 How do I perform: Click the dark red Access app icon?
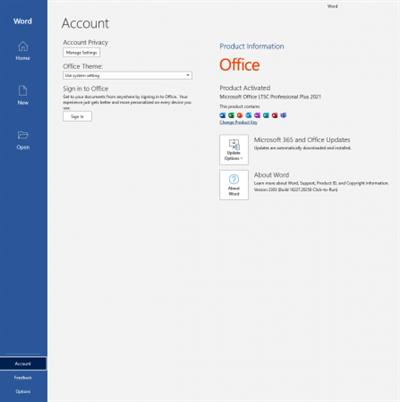(274, 115)
